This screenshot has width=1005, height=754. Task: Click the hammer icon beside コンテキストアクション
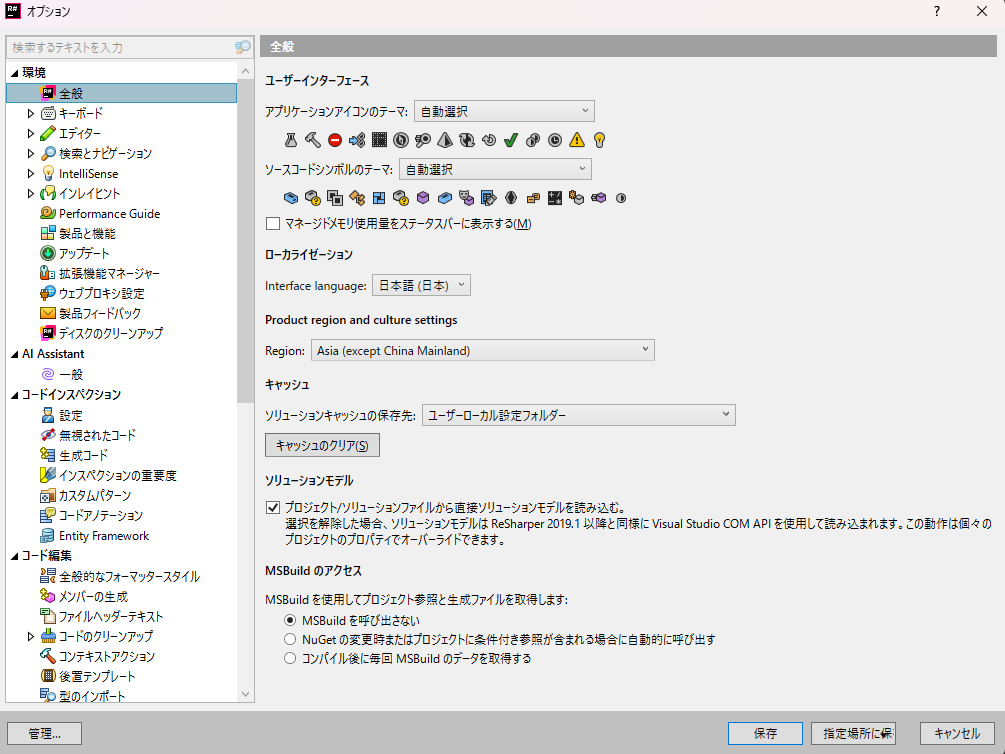[48, 656]
